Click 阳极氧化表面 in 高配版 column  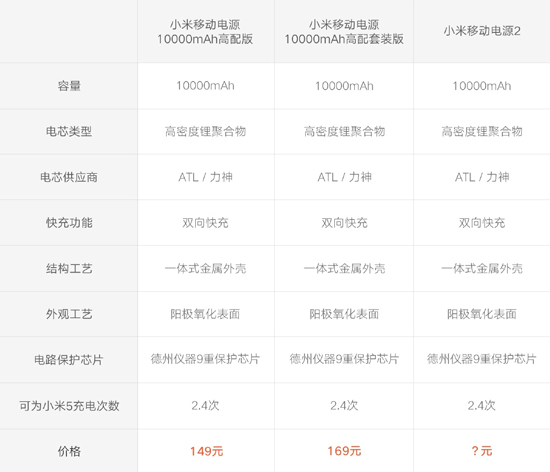click(x=205, y=314)
